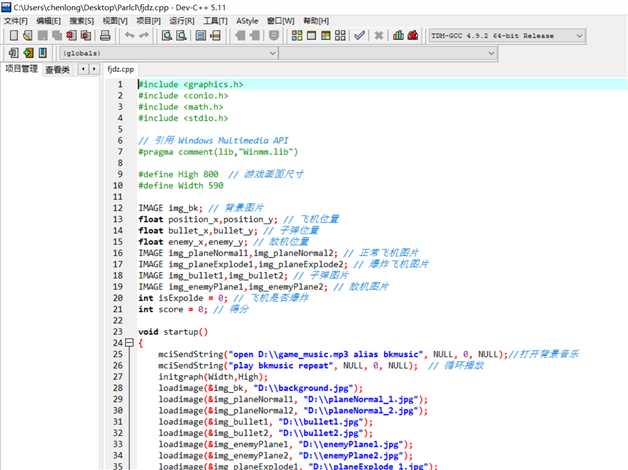
Task: Click the line "#include <conio.h>"
Action: click(183, 96)
